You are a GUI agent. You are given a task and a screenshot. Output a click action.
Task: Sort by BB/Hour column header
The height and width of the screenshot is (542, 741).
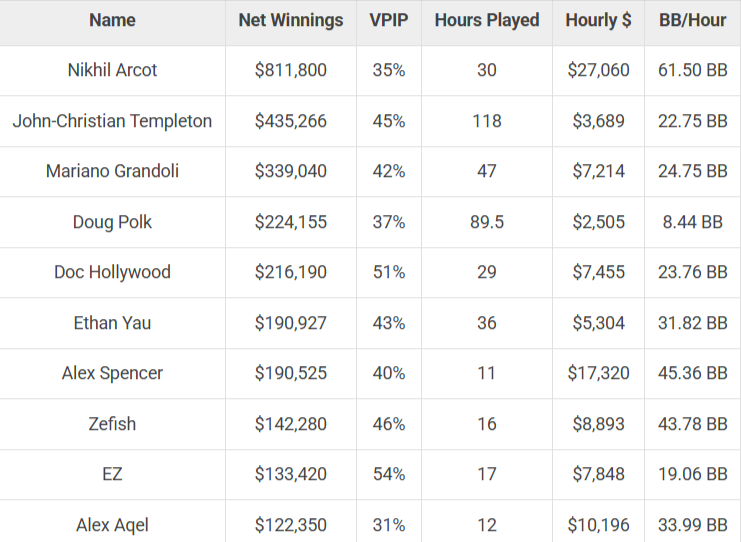pos(693,20)
